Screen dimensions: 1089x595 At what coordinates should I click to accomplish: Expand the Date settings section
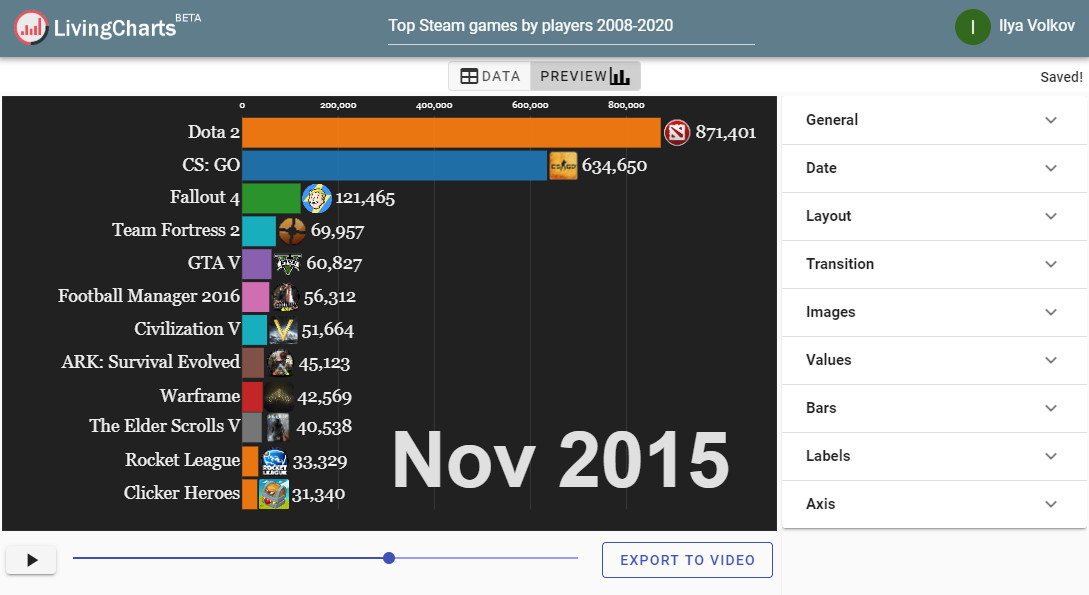coord(934,168)
